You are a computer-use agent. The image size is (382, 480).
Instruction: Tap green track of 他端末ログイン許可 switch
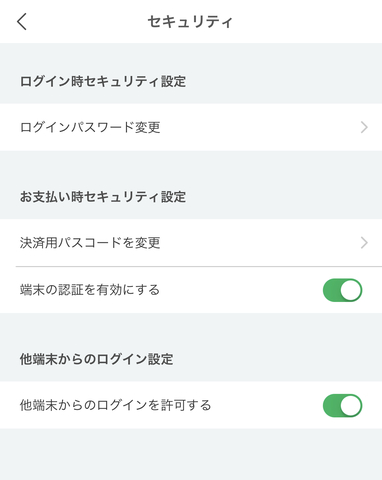point(331,406)
